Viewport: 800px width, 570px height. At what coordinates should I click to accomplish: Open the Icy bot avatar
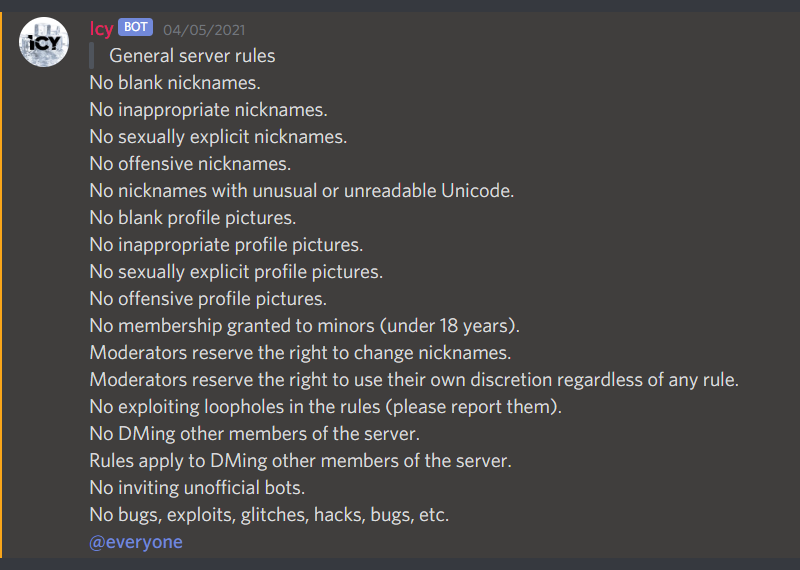tap(44, 42)
